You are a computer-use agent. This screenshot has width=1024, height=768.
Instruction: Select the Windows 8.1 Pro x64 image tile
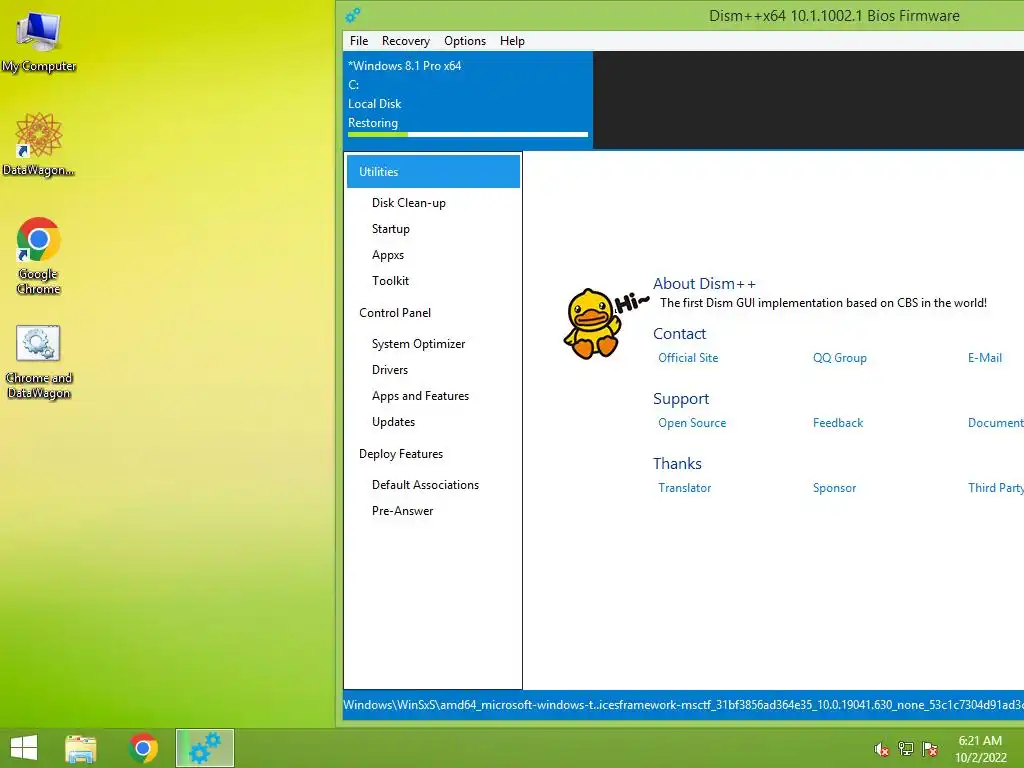click(468, 100)
